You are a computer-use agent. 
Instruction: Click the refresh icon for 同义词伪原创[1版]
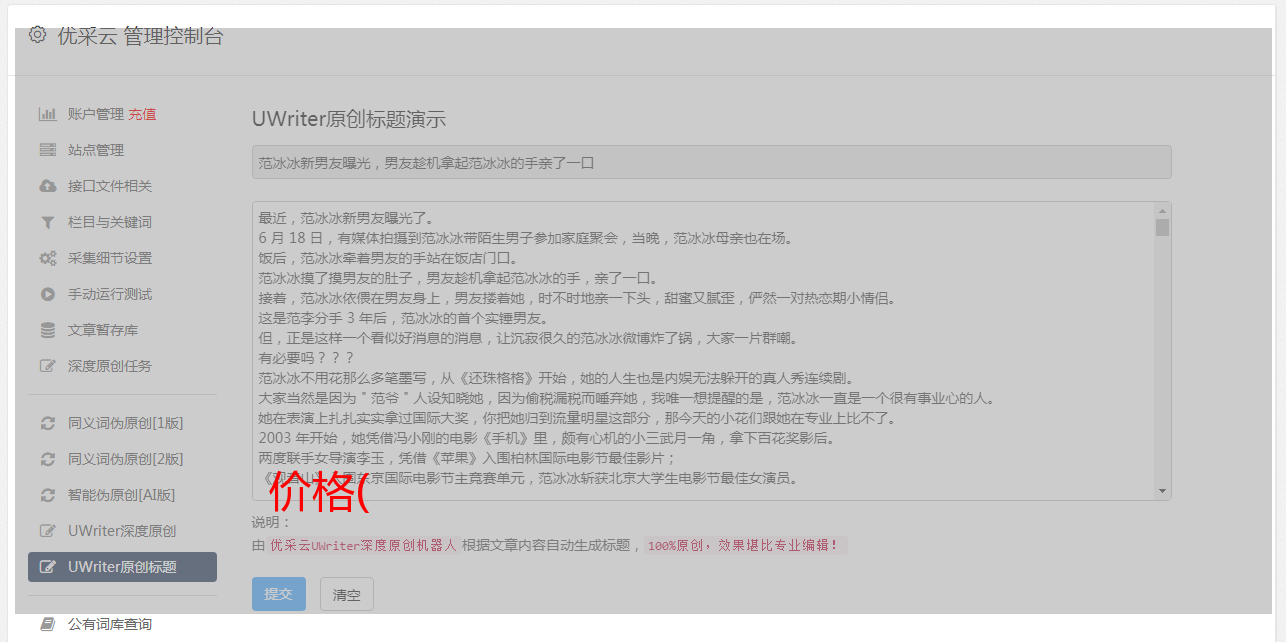click(x=47, y=423)
